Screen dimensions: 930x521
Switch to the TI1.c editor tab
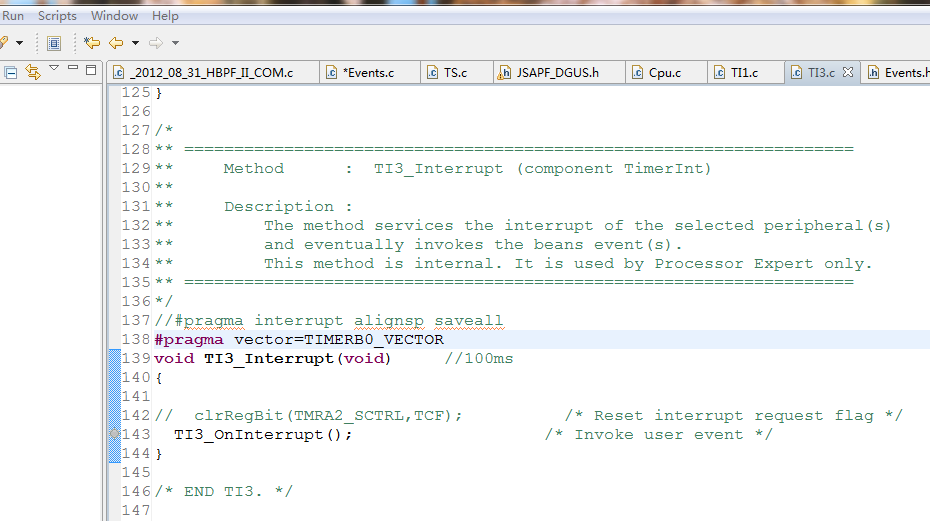pos(744,72)
